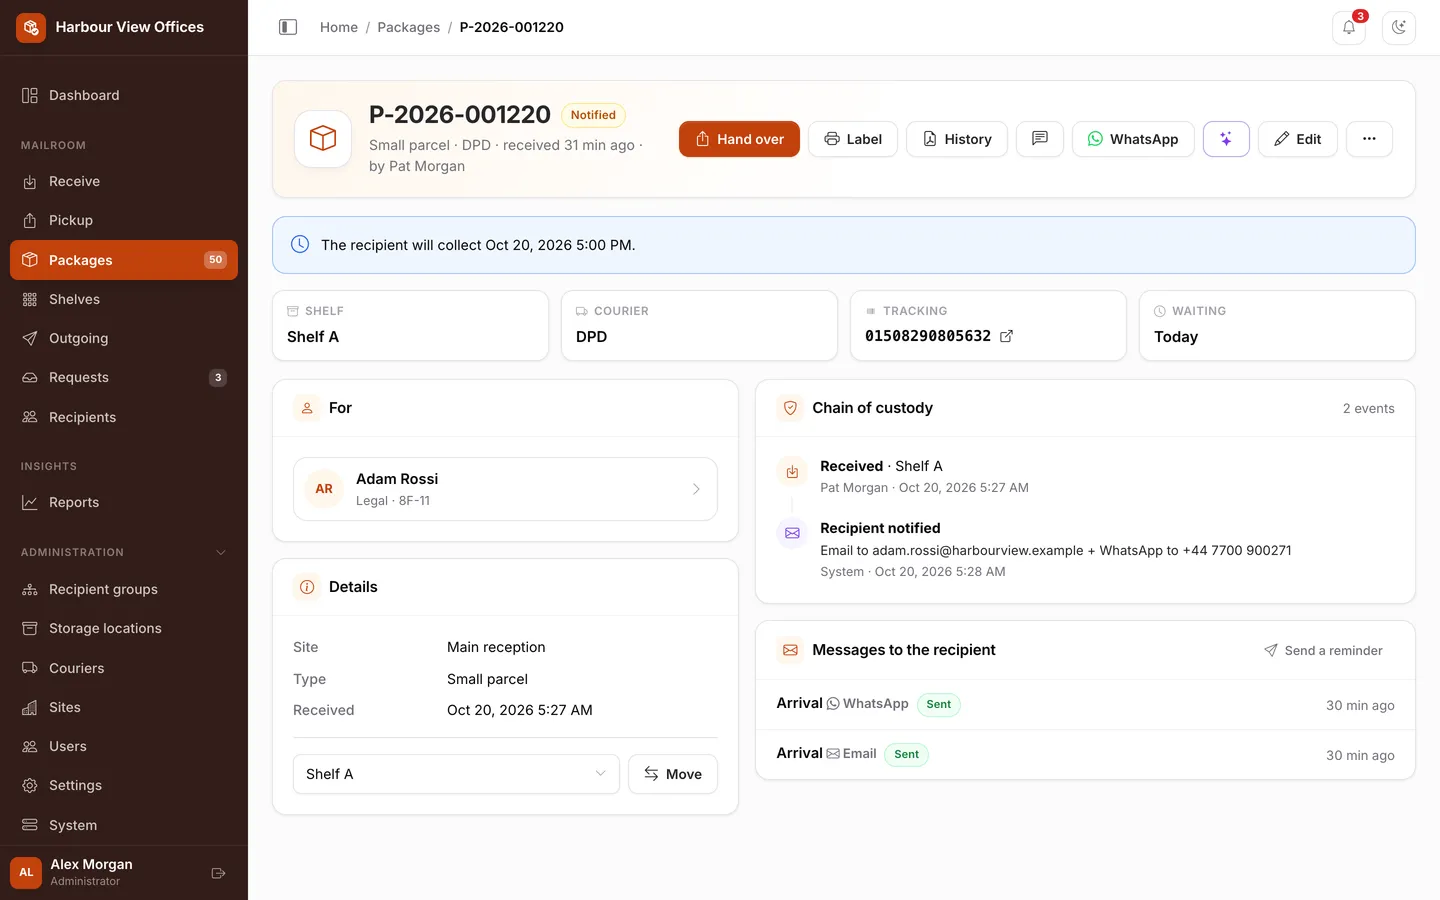Screen dimensions: 1440x900
Task: Open Sites admin page
Action: click(x=124, y=707)
